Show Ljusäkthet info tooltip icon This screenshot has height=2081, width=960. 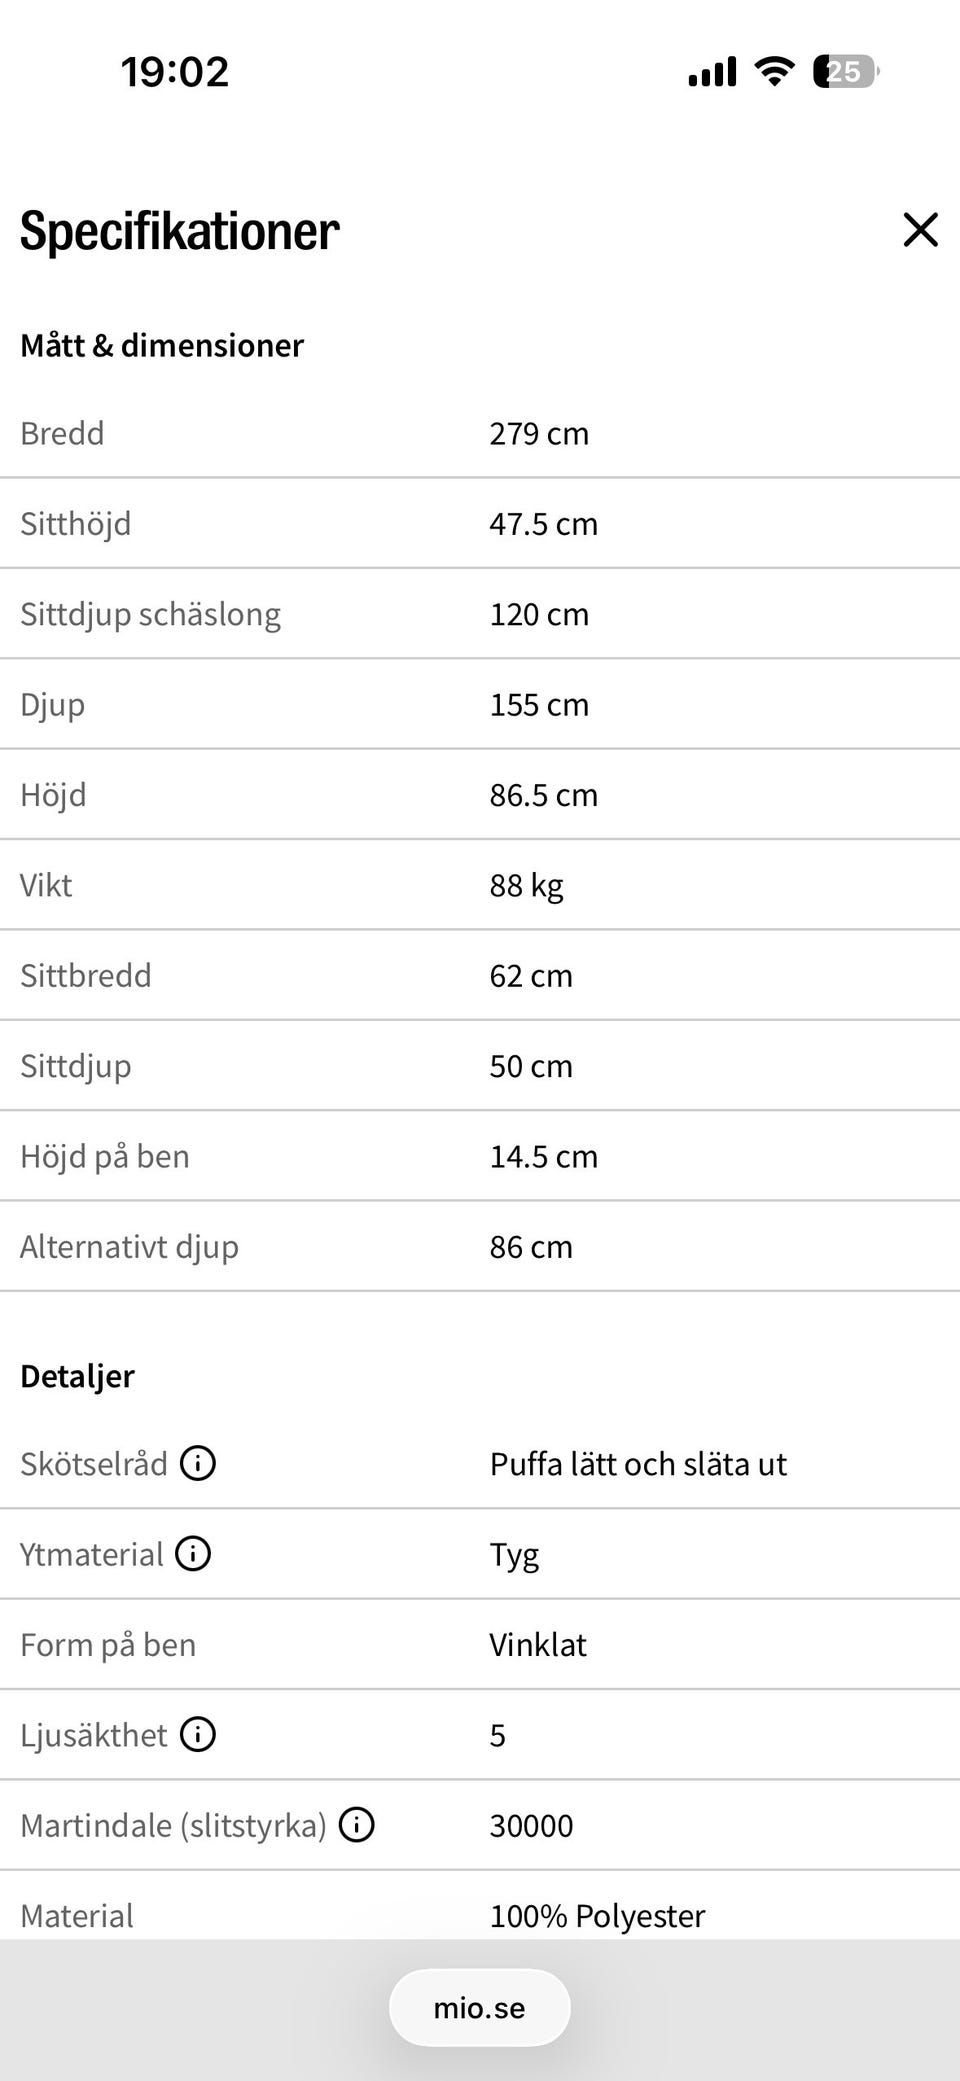198,1734
